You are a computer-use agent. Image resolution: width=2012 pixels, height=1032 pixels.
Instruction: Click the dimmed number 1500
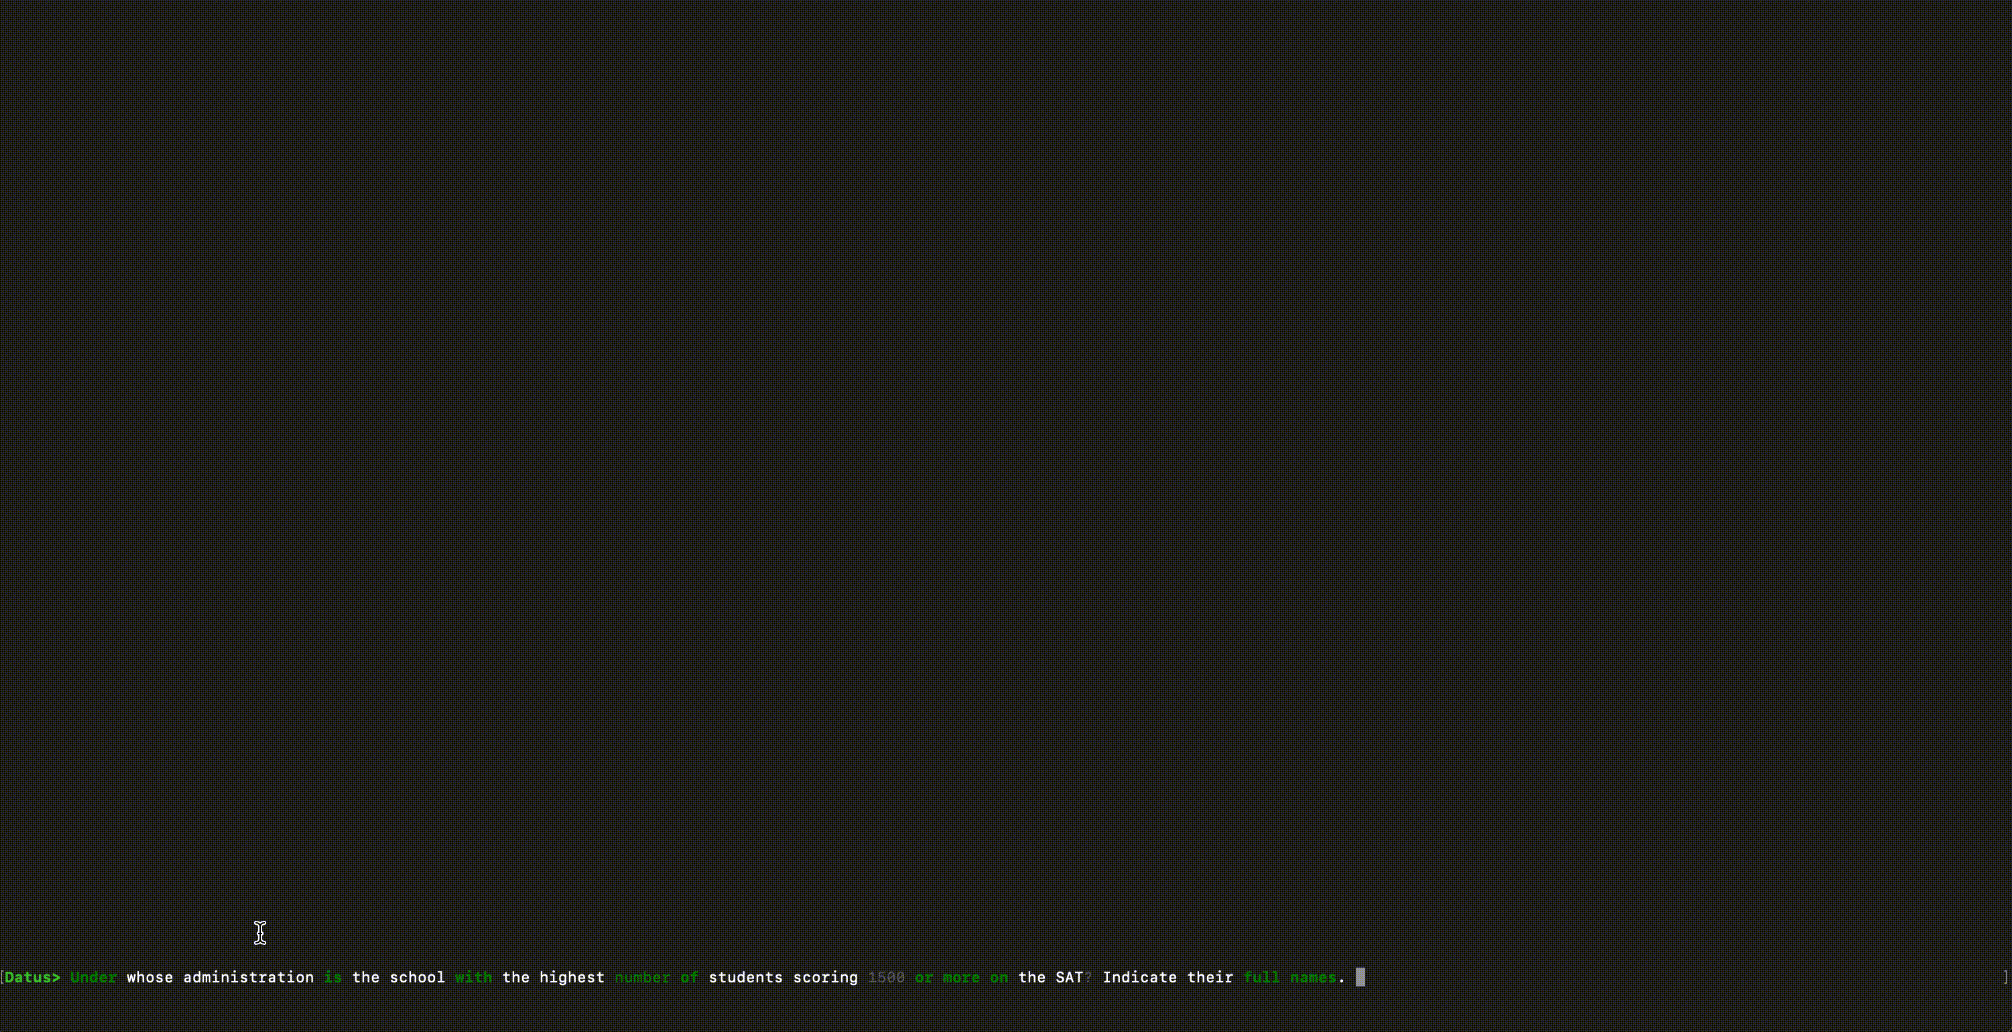(886, 977)
